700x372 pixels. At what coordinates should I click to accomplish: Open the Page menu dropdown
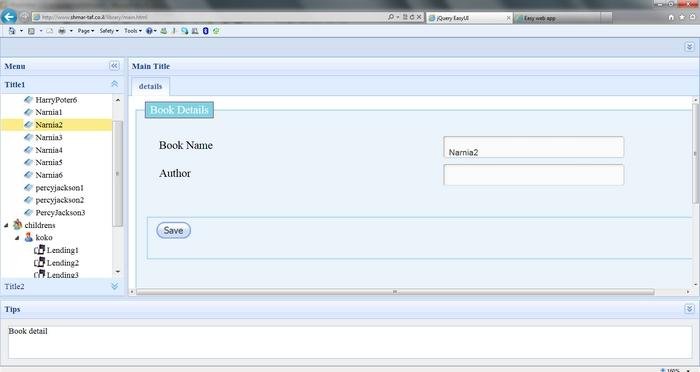[86, 31]
